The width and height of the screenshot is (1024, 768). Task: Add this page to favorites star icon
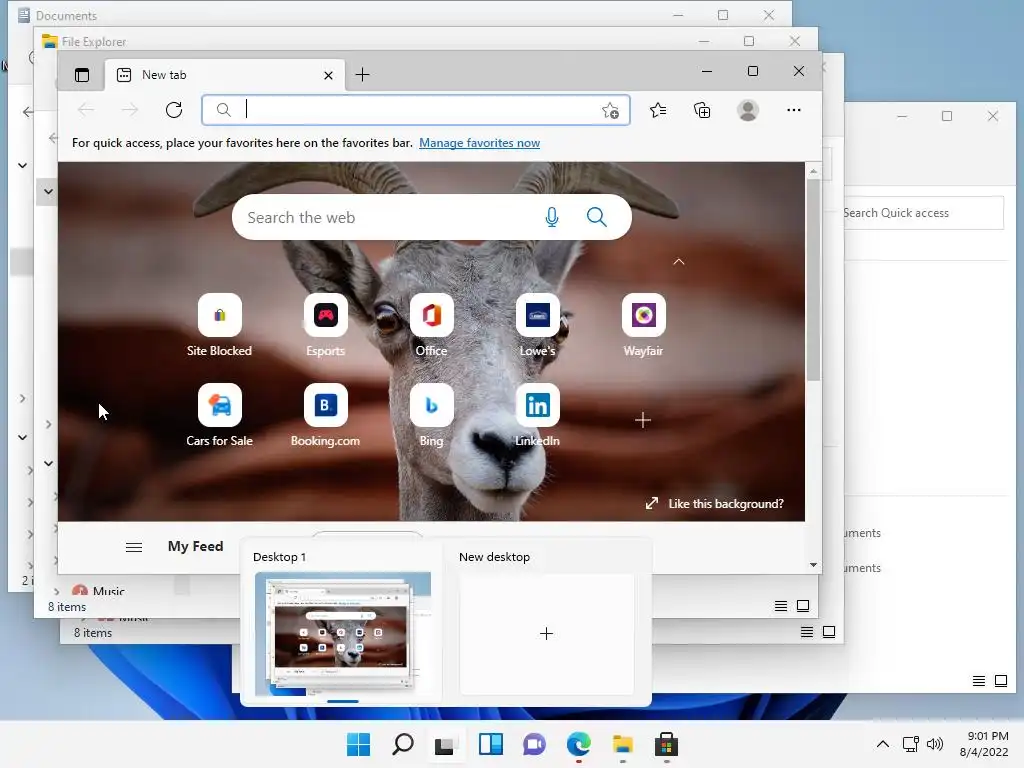(610, 110)
